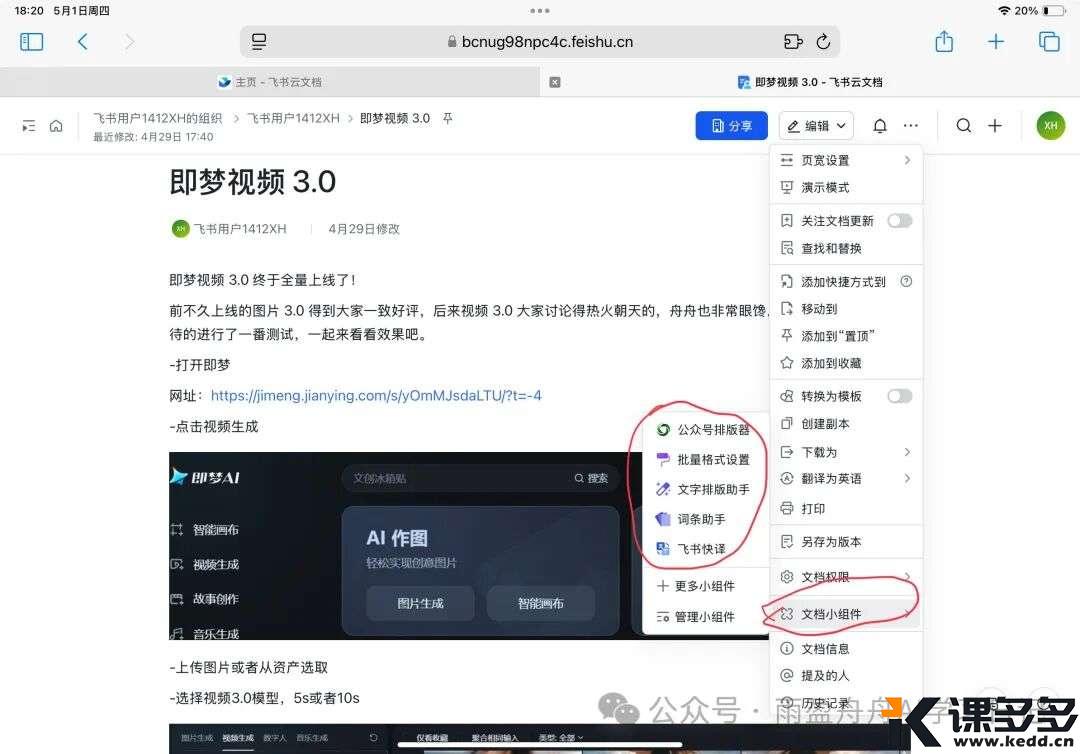Open the search magnifier in document header
Screen dimensions: 1080x754
click(x=963, y=126)
